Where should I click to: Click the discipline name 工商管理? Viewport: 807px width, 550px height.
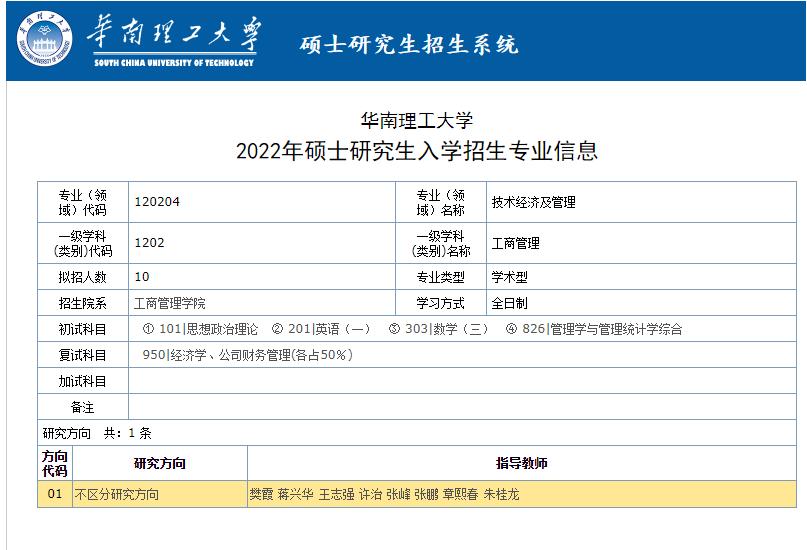click(516, 243)
